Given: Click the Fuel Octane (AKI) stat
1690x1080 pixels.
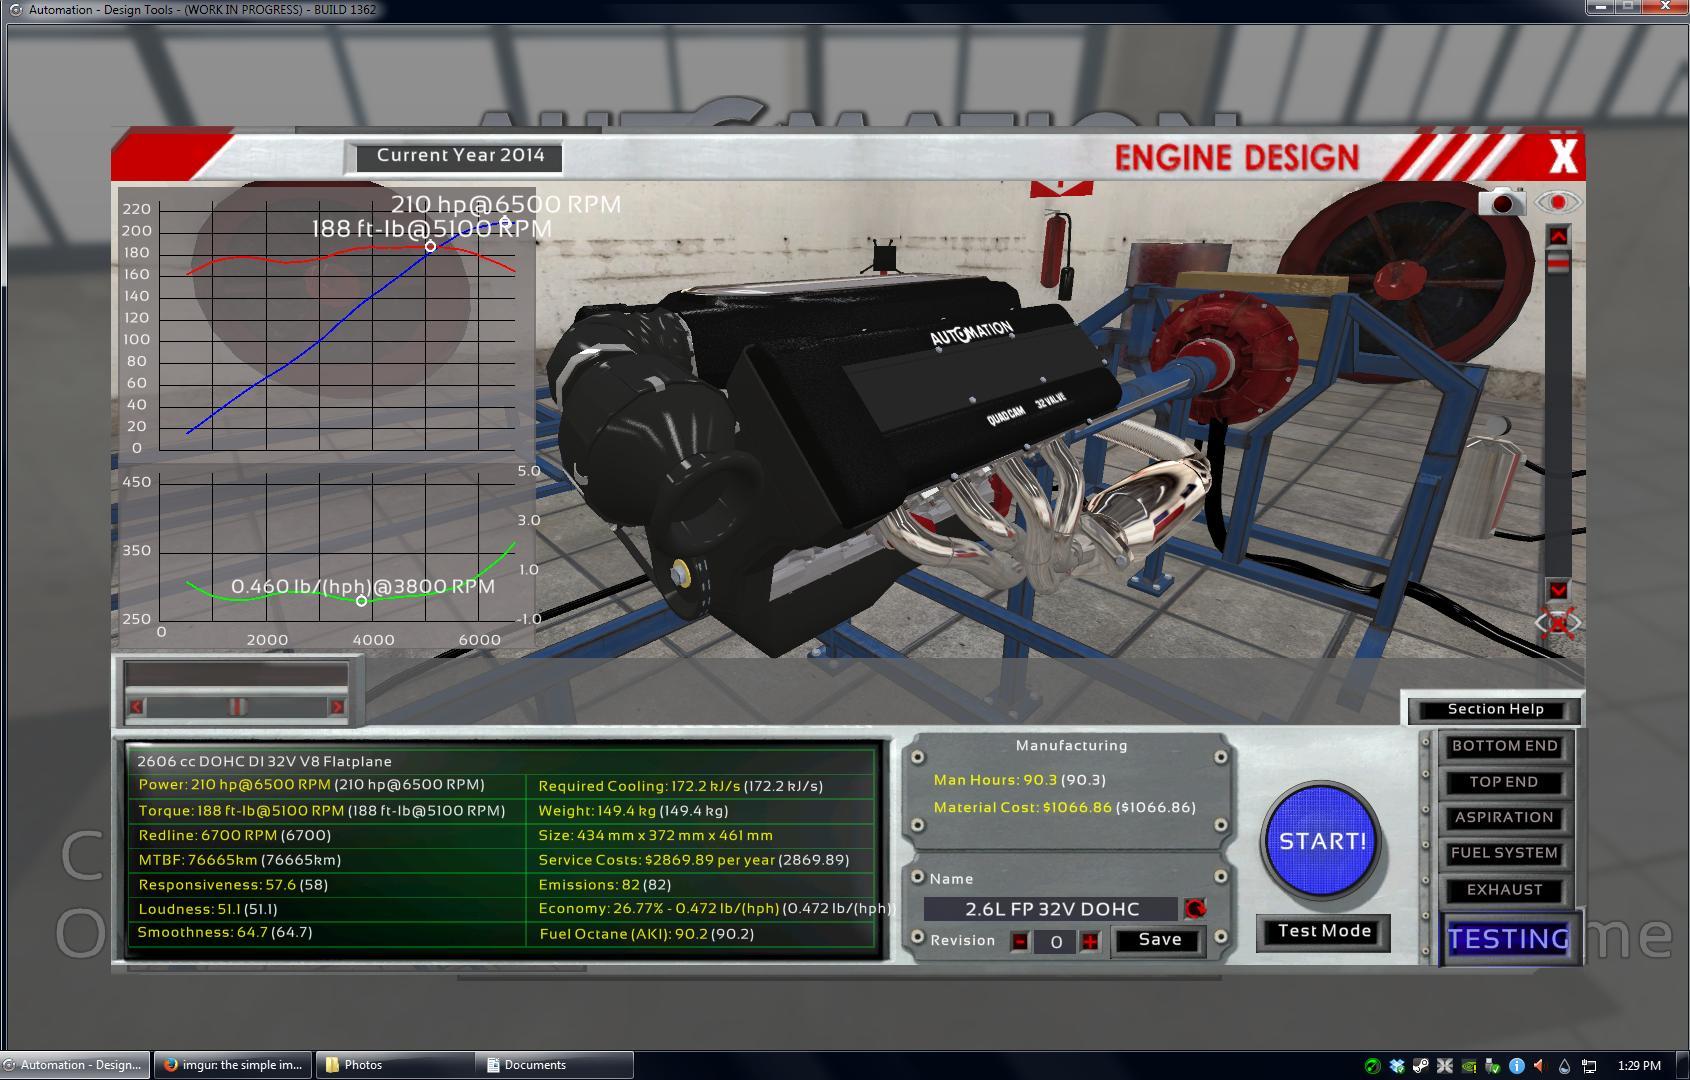Looking at the screenshot, I should click(x=646, y=934).
